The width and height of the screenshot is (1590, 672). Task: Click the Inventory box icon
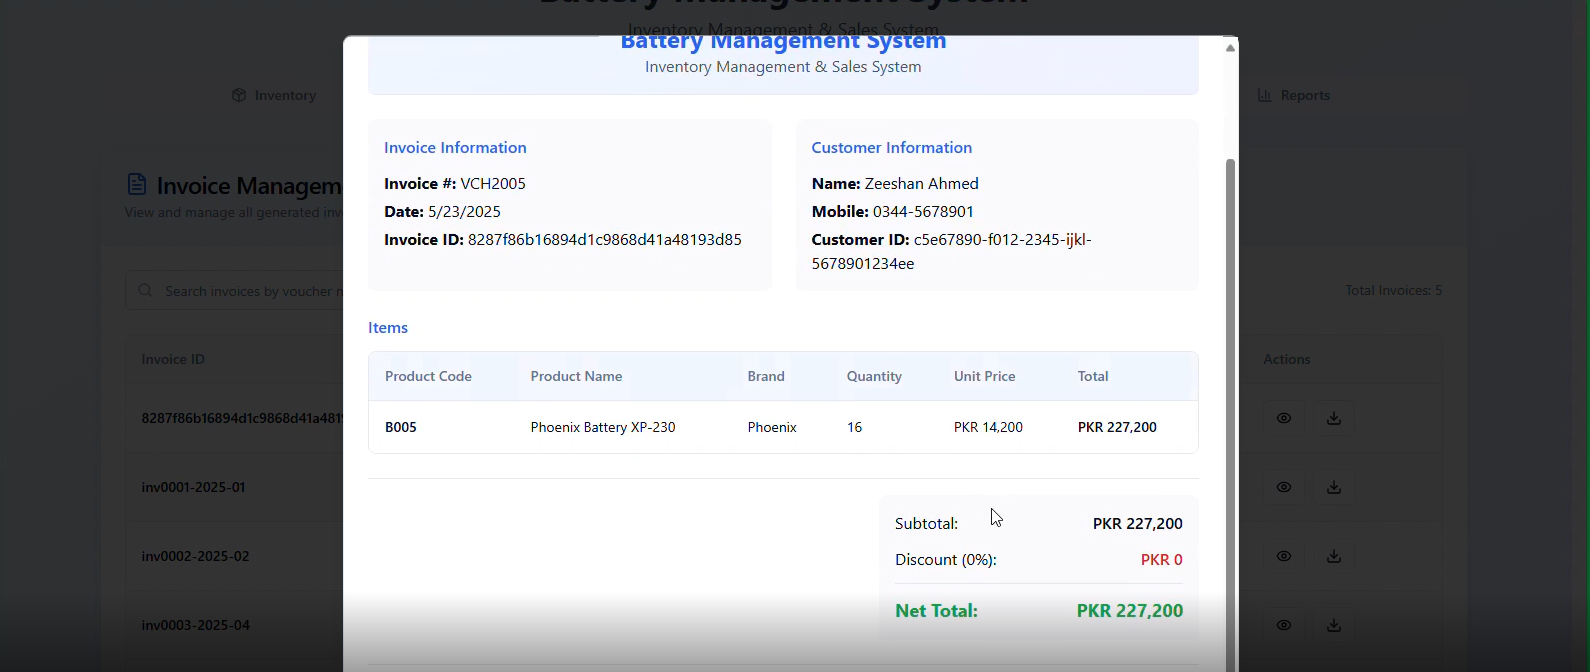pos(239,96)
